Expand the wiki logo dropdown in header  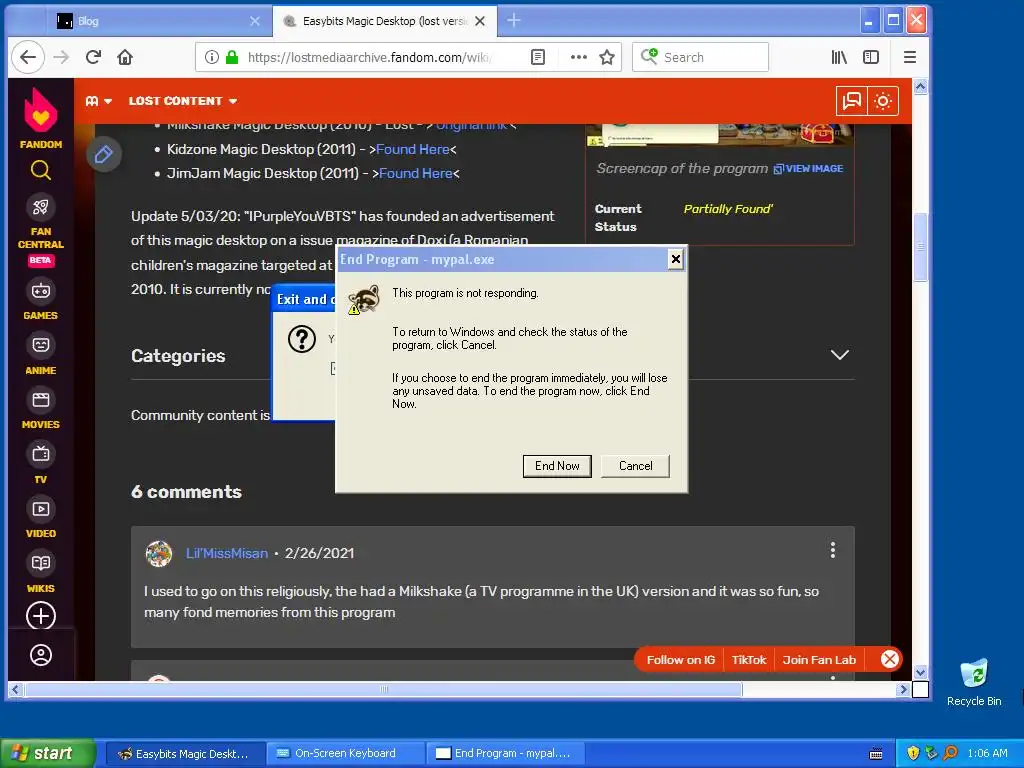click(x=99, y=101)
